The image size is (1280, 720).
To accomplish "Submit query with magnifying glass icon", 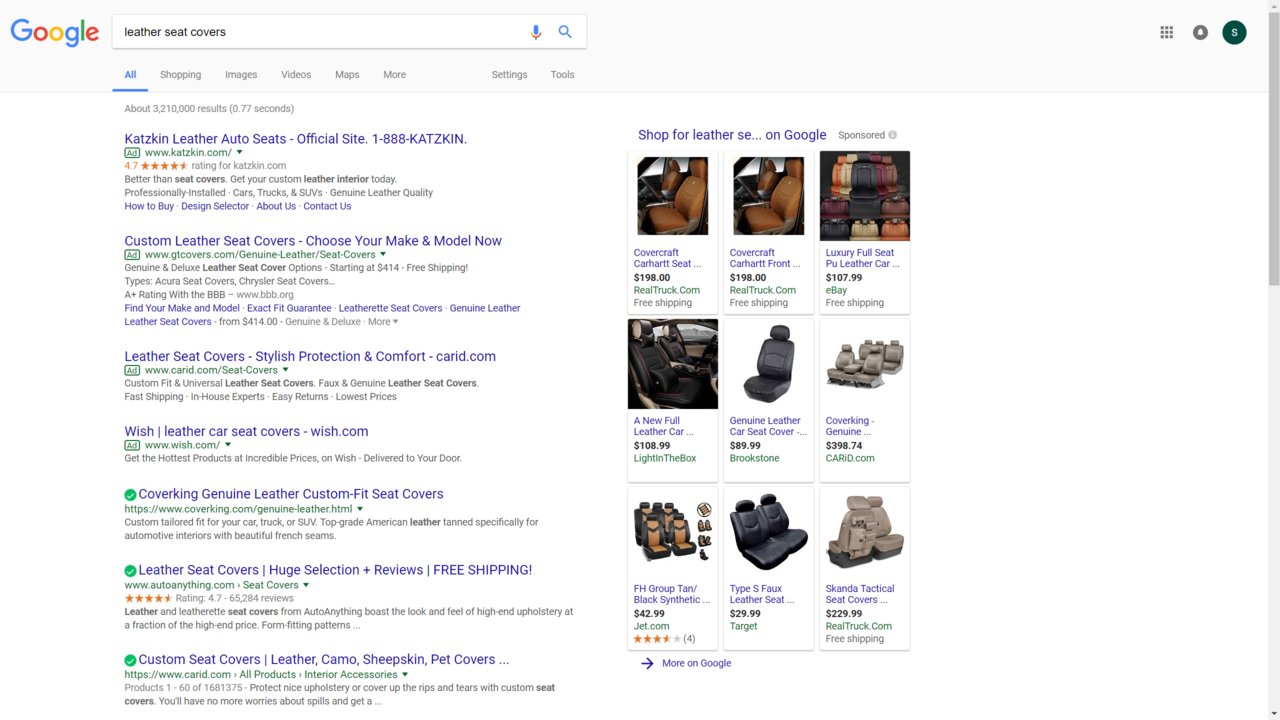I will [x=565, y=32].
